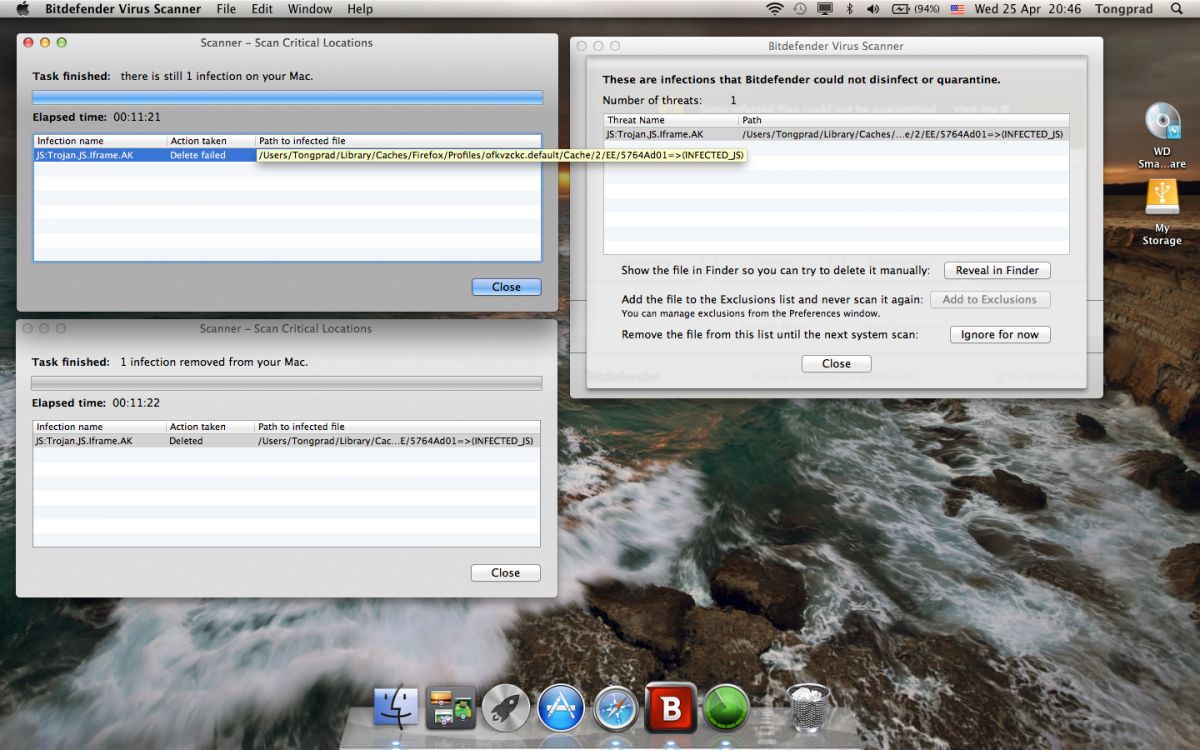Open the Trash in the dock
Image resolution: width=1200 pixels, height=750 pixels.
[x=808, y=708]
